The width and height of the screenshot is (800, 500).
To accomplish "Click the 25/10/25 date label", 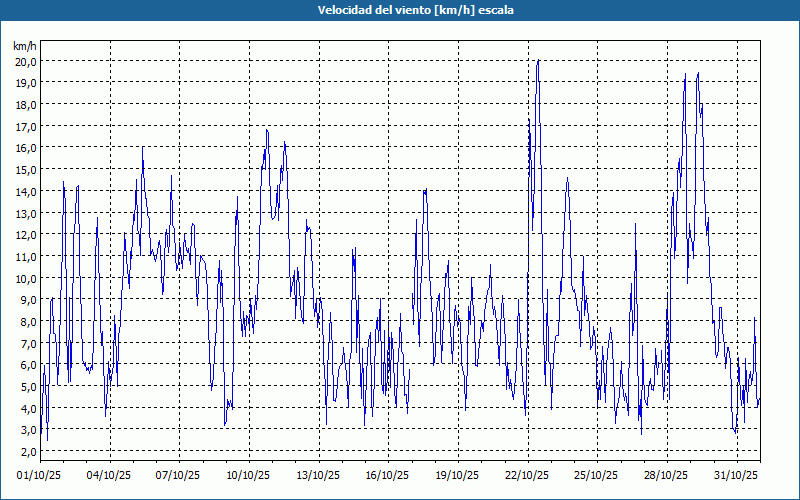I will click(594, 475).
